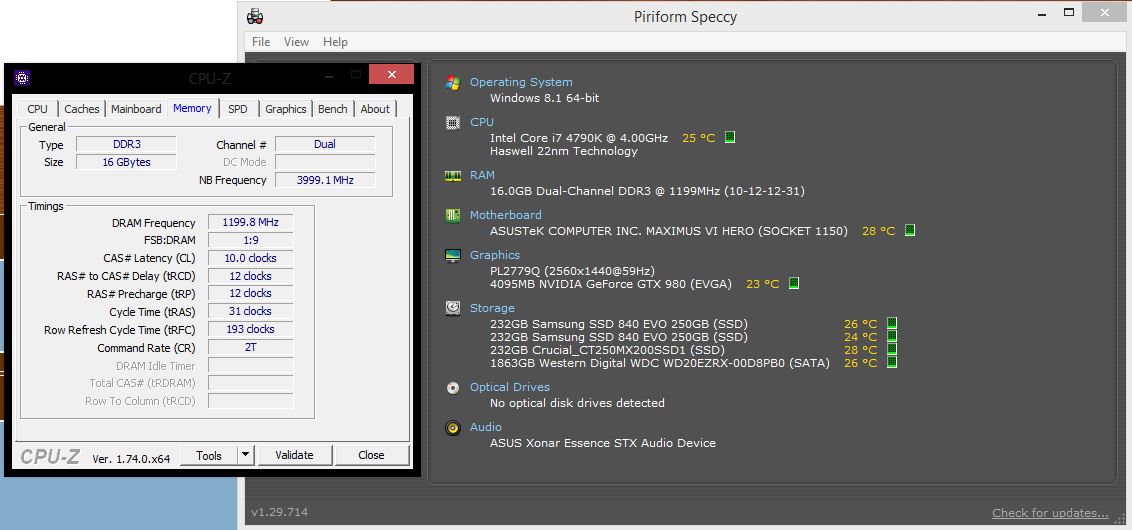Viewport: 1132px width, 530px height.
Task: Click the Command Rate 2T field
Action: tap(251, 347)
